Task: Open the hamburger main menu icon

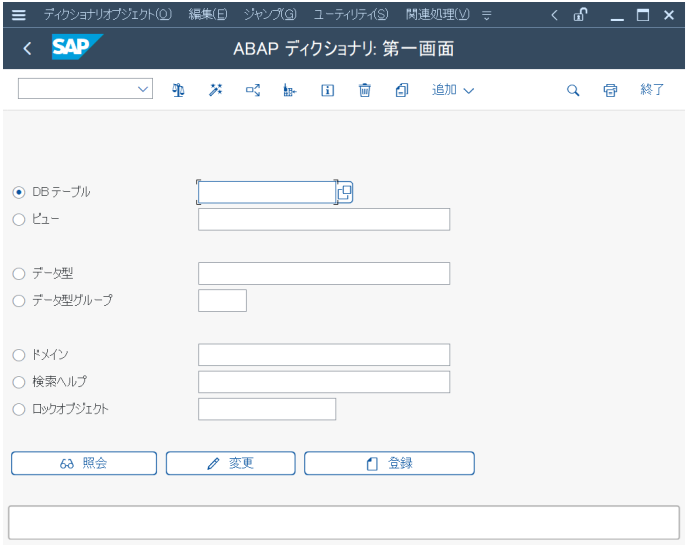Action: click(18, 15)
